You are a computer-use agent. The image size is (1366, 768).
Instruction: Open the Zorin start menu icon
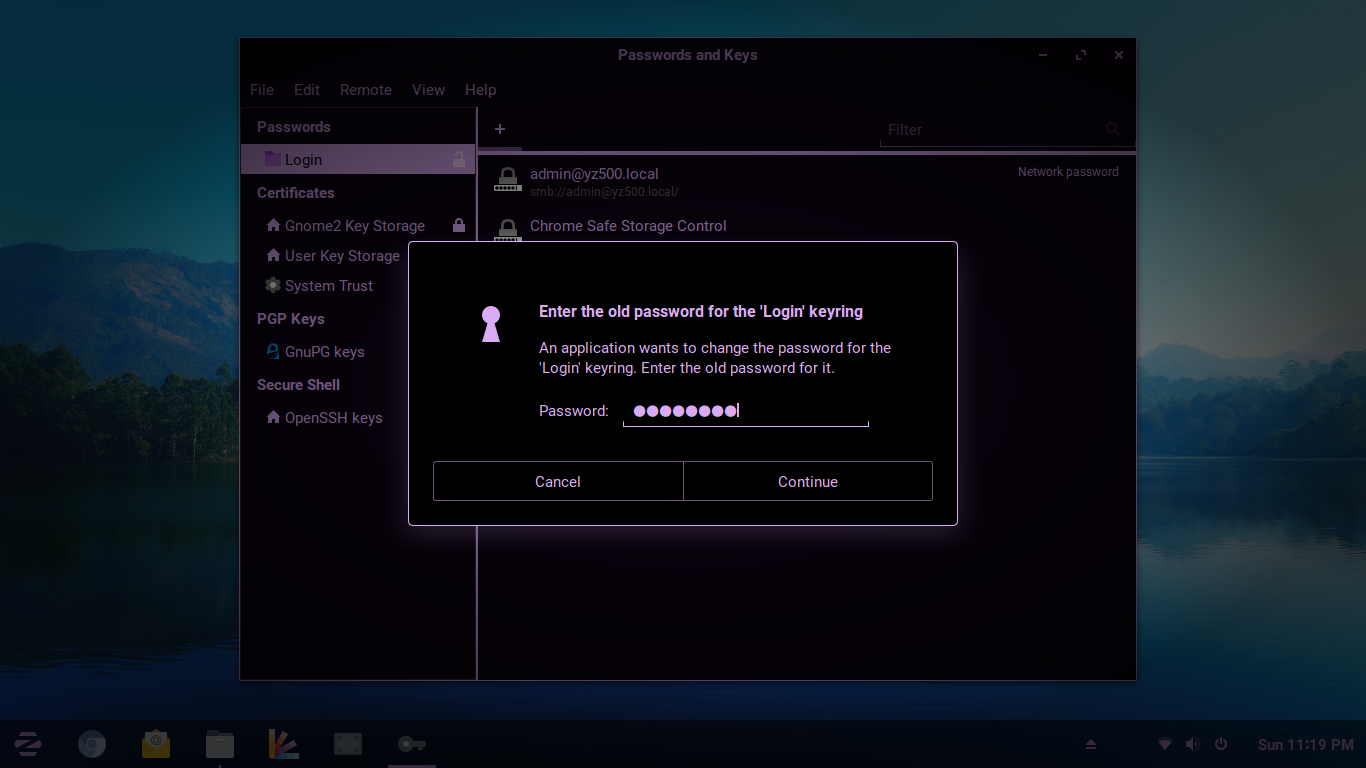(x=28, y=744)
